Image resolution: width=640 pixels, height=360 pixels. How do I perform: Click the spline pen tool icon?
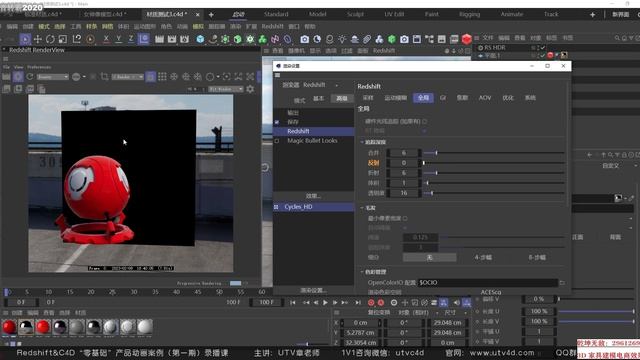click(213, 39)
